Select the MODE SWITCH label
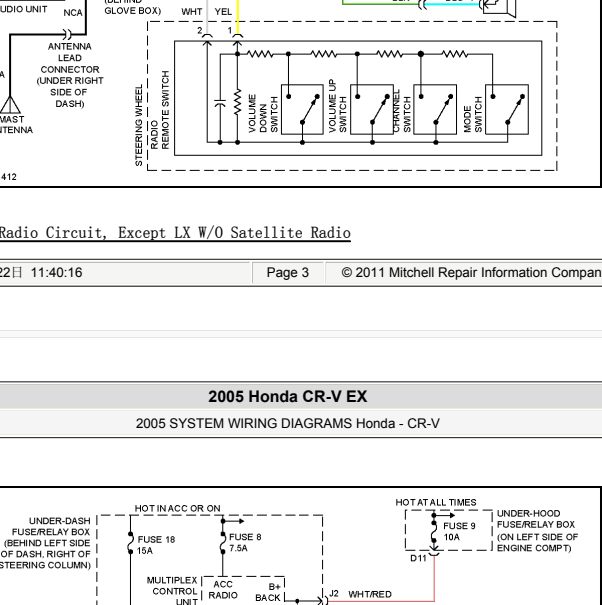Viewport: 602px width, 605px height. point(473,114)
